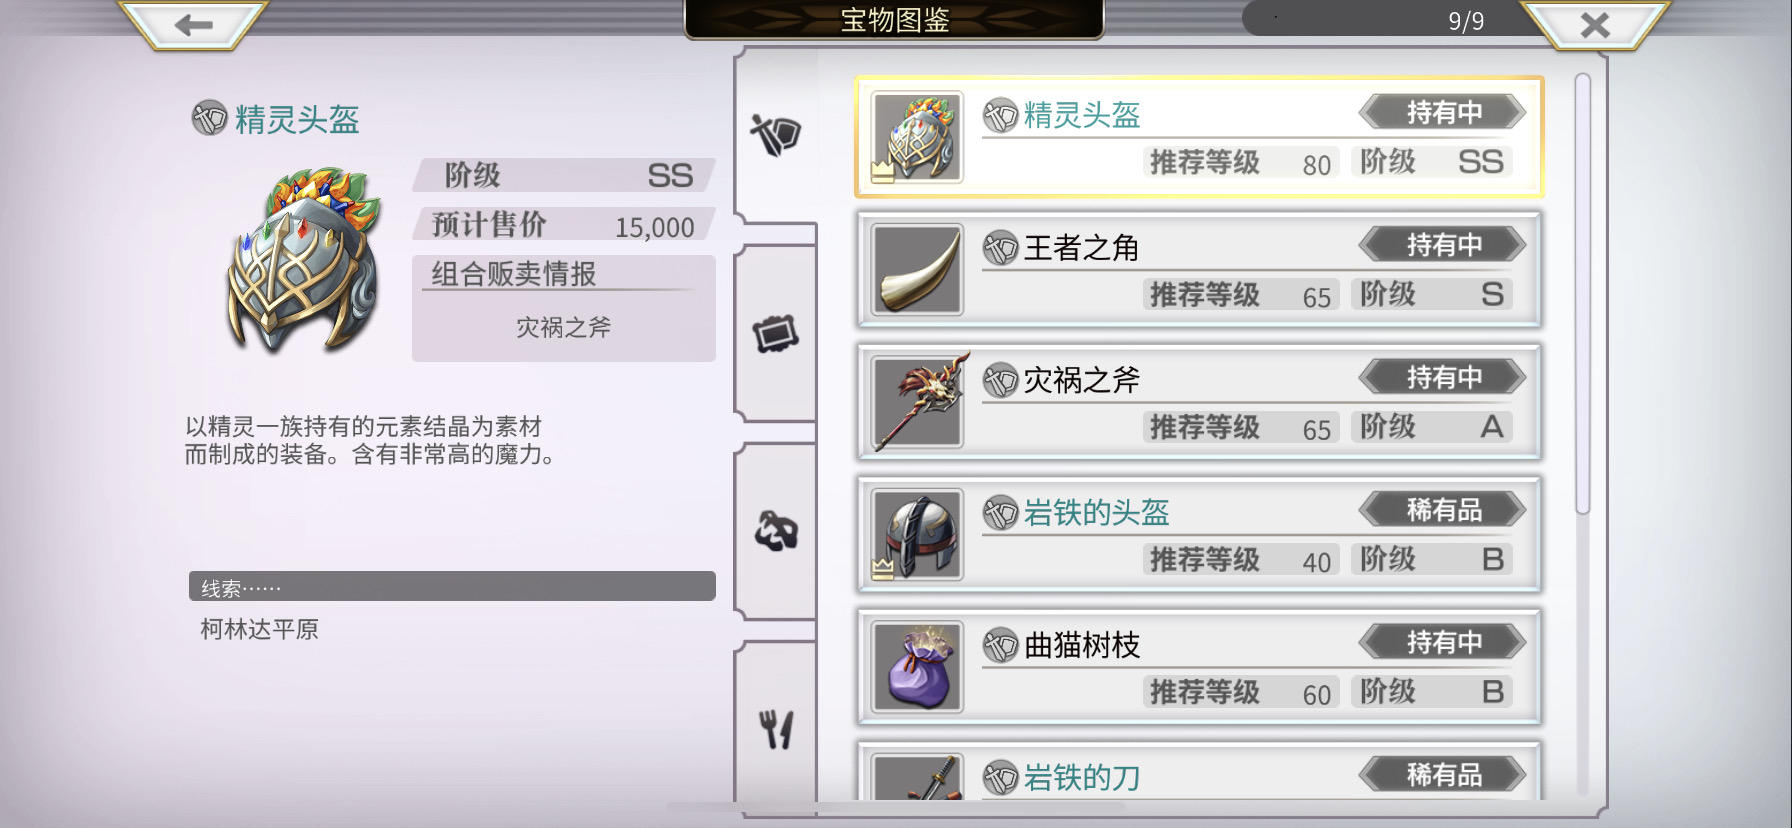Select the 曲猫树枝 entry name

click(1081, 646)
